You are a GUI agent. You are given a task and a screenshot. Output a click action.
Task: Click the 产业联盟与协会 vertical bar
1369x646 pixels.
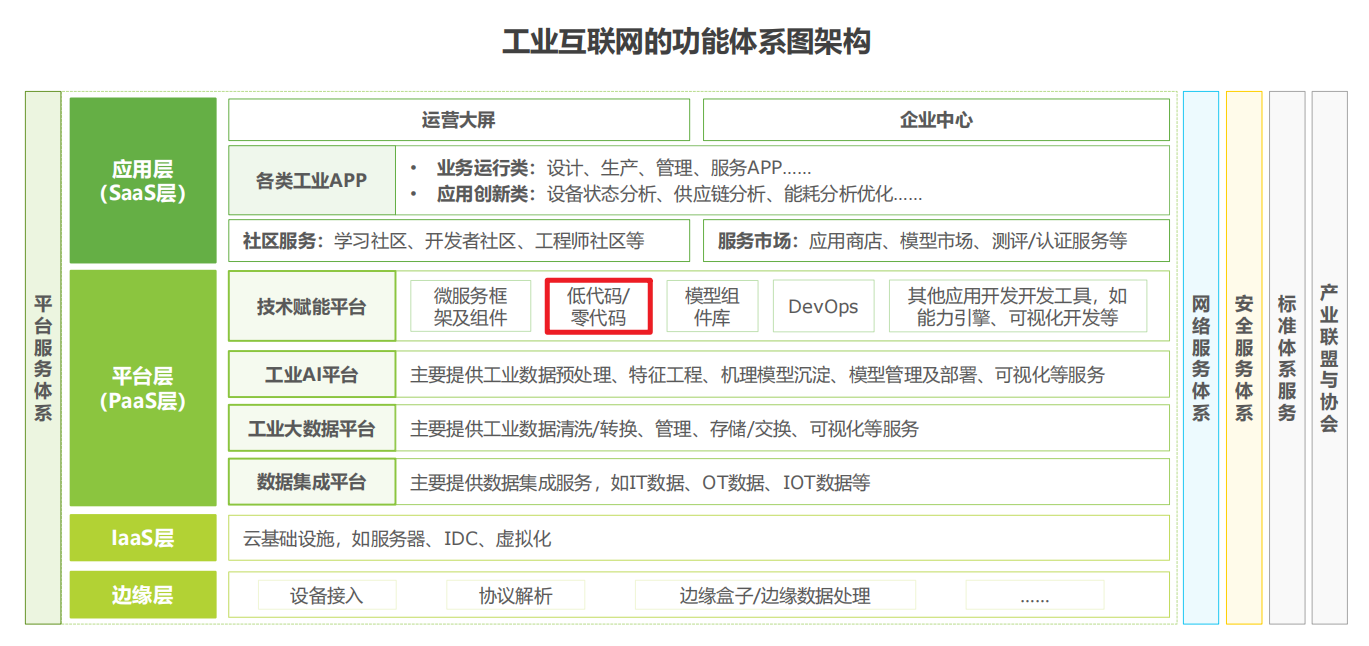click(x=1329, y=358)
